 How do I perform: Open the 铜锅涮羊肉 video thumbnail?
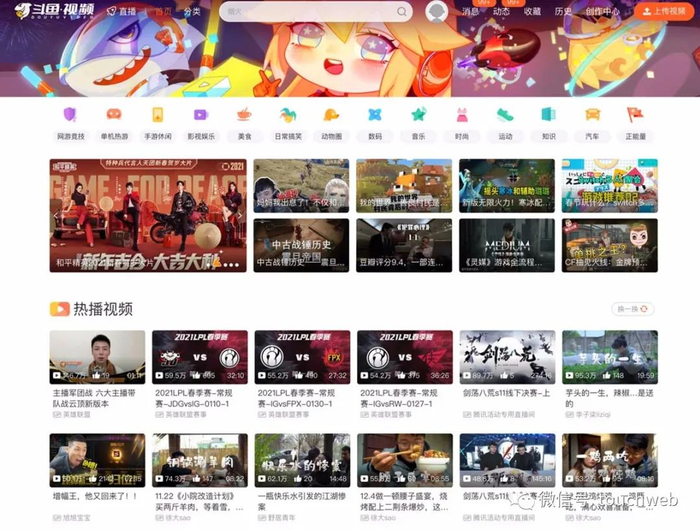(x=200, y=460)
